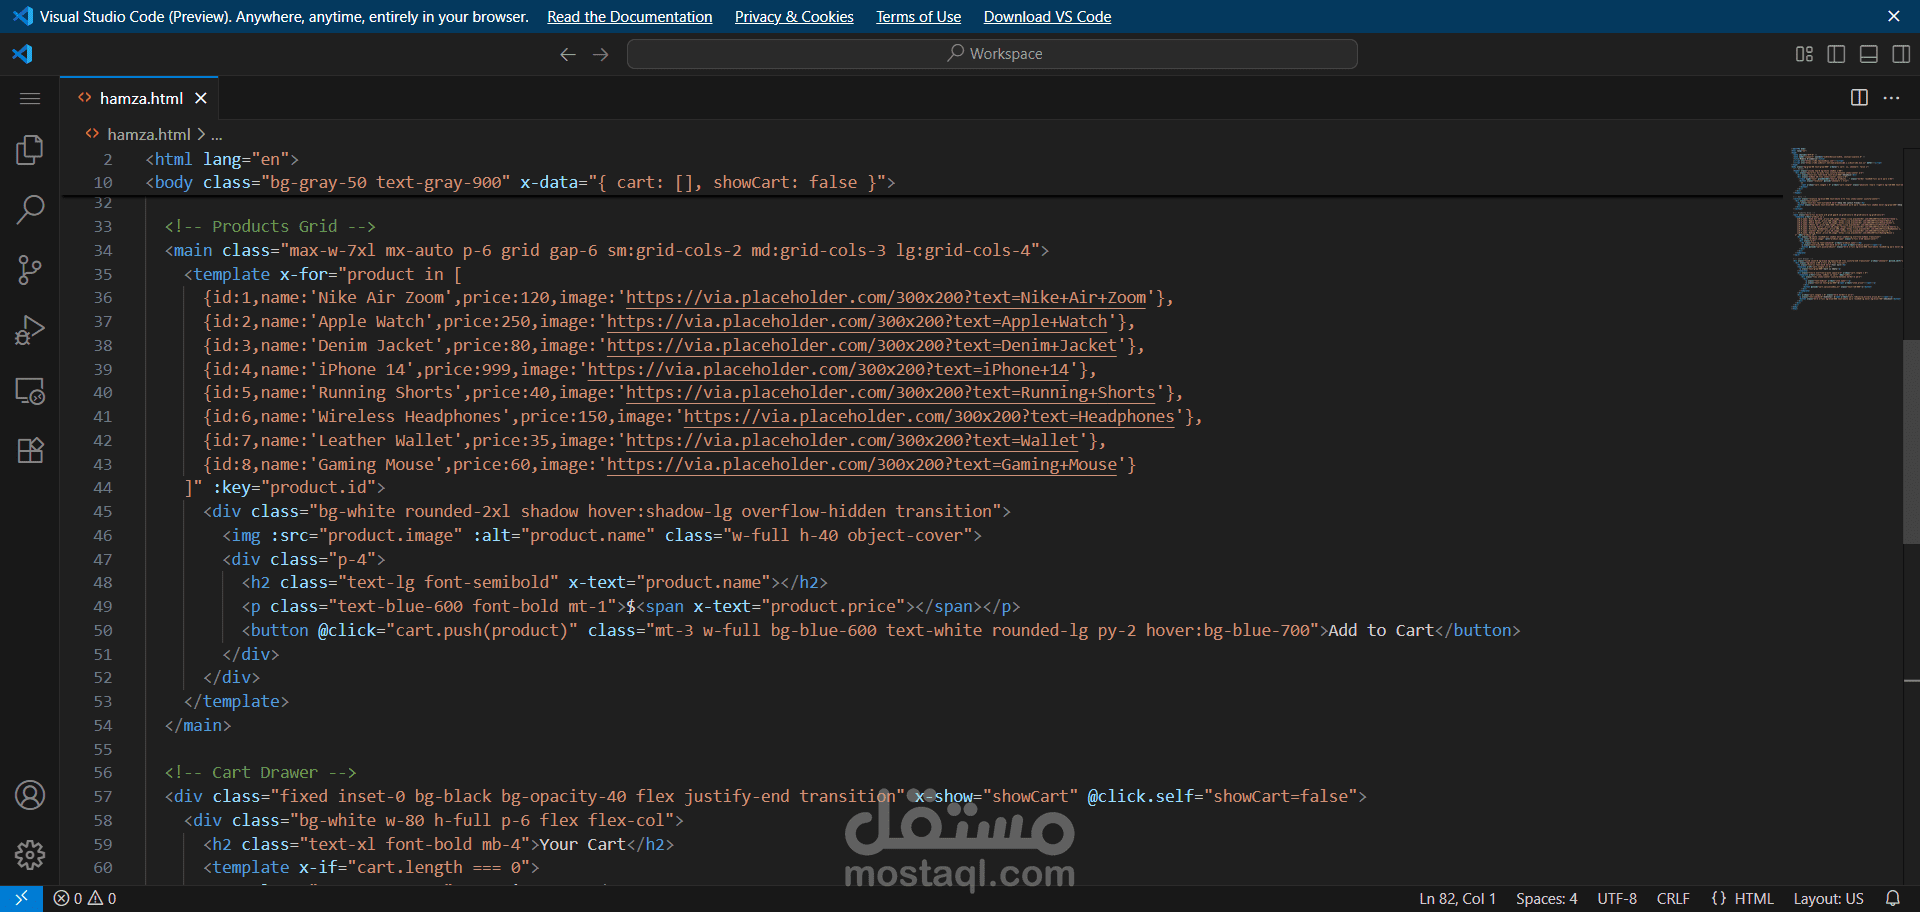Change indentation via Spaces: 4
The image size is (1920, 912).
[1546, 898]
